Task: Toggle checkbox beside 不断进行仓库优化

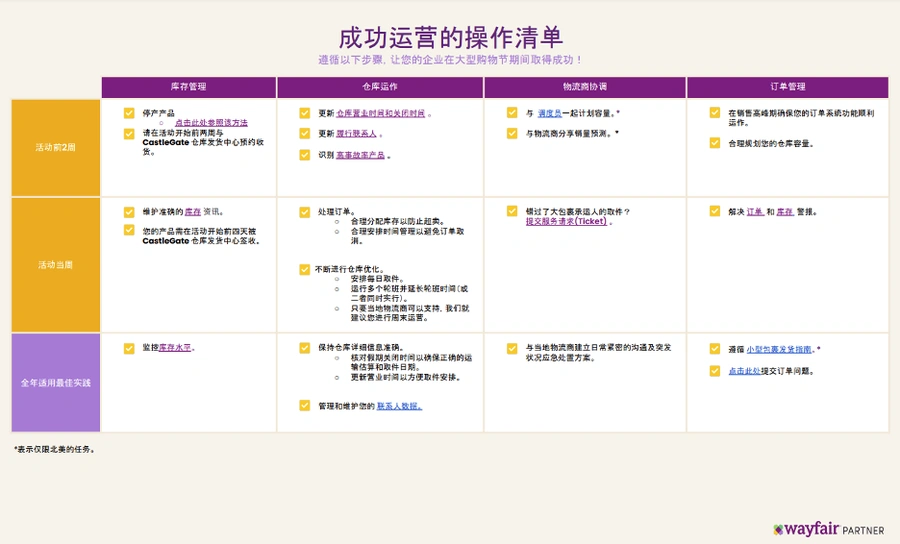Action: pyautogui.click(x=305, y=269)
